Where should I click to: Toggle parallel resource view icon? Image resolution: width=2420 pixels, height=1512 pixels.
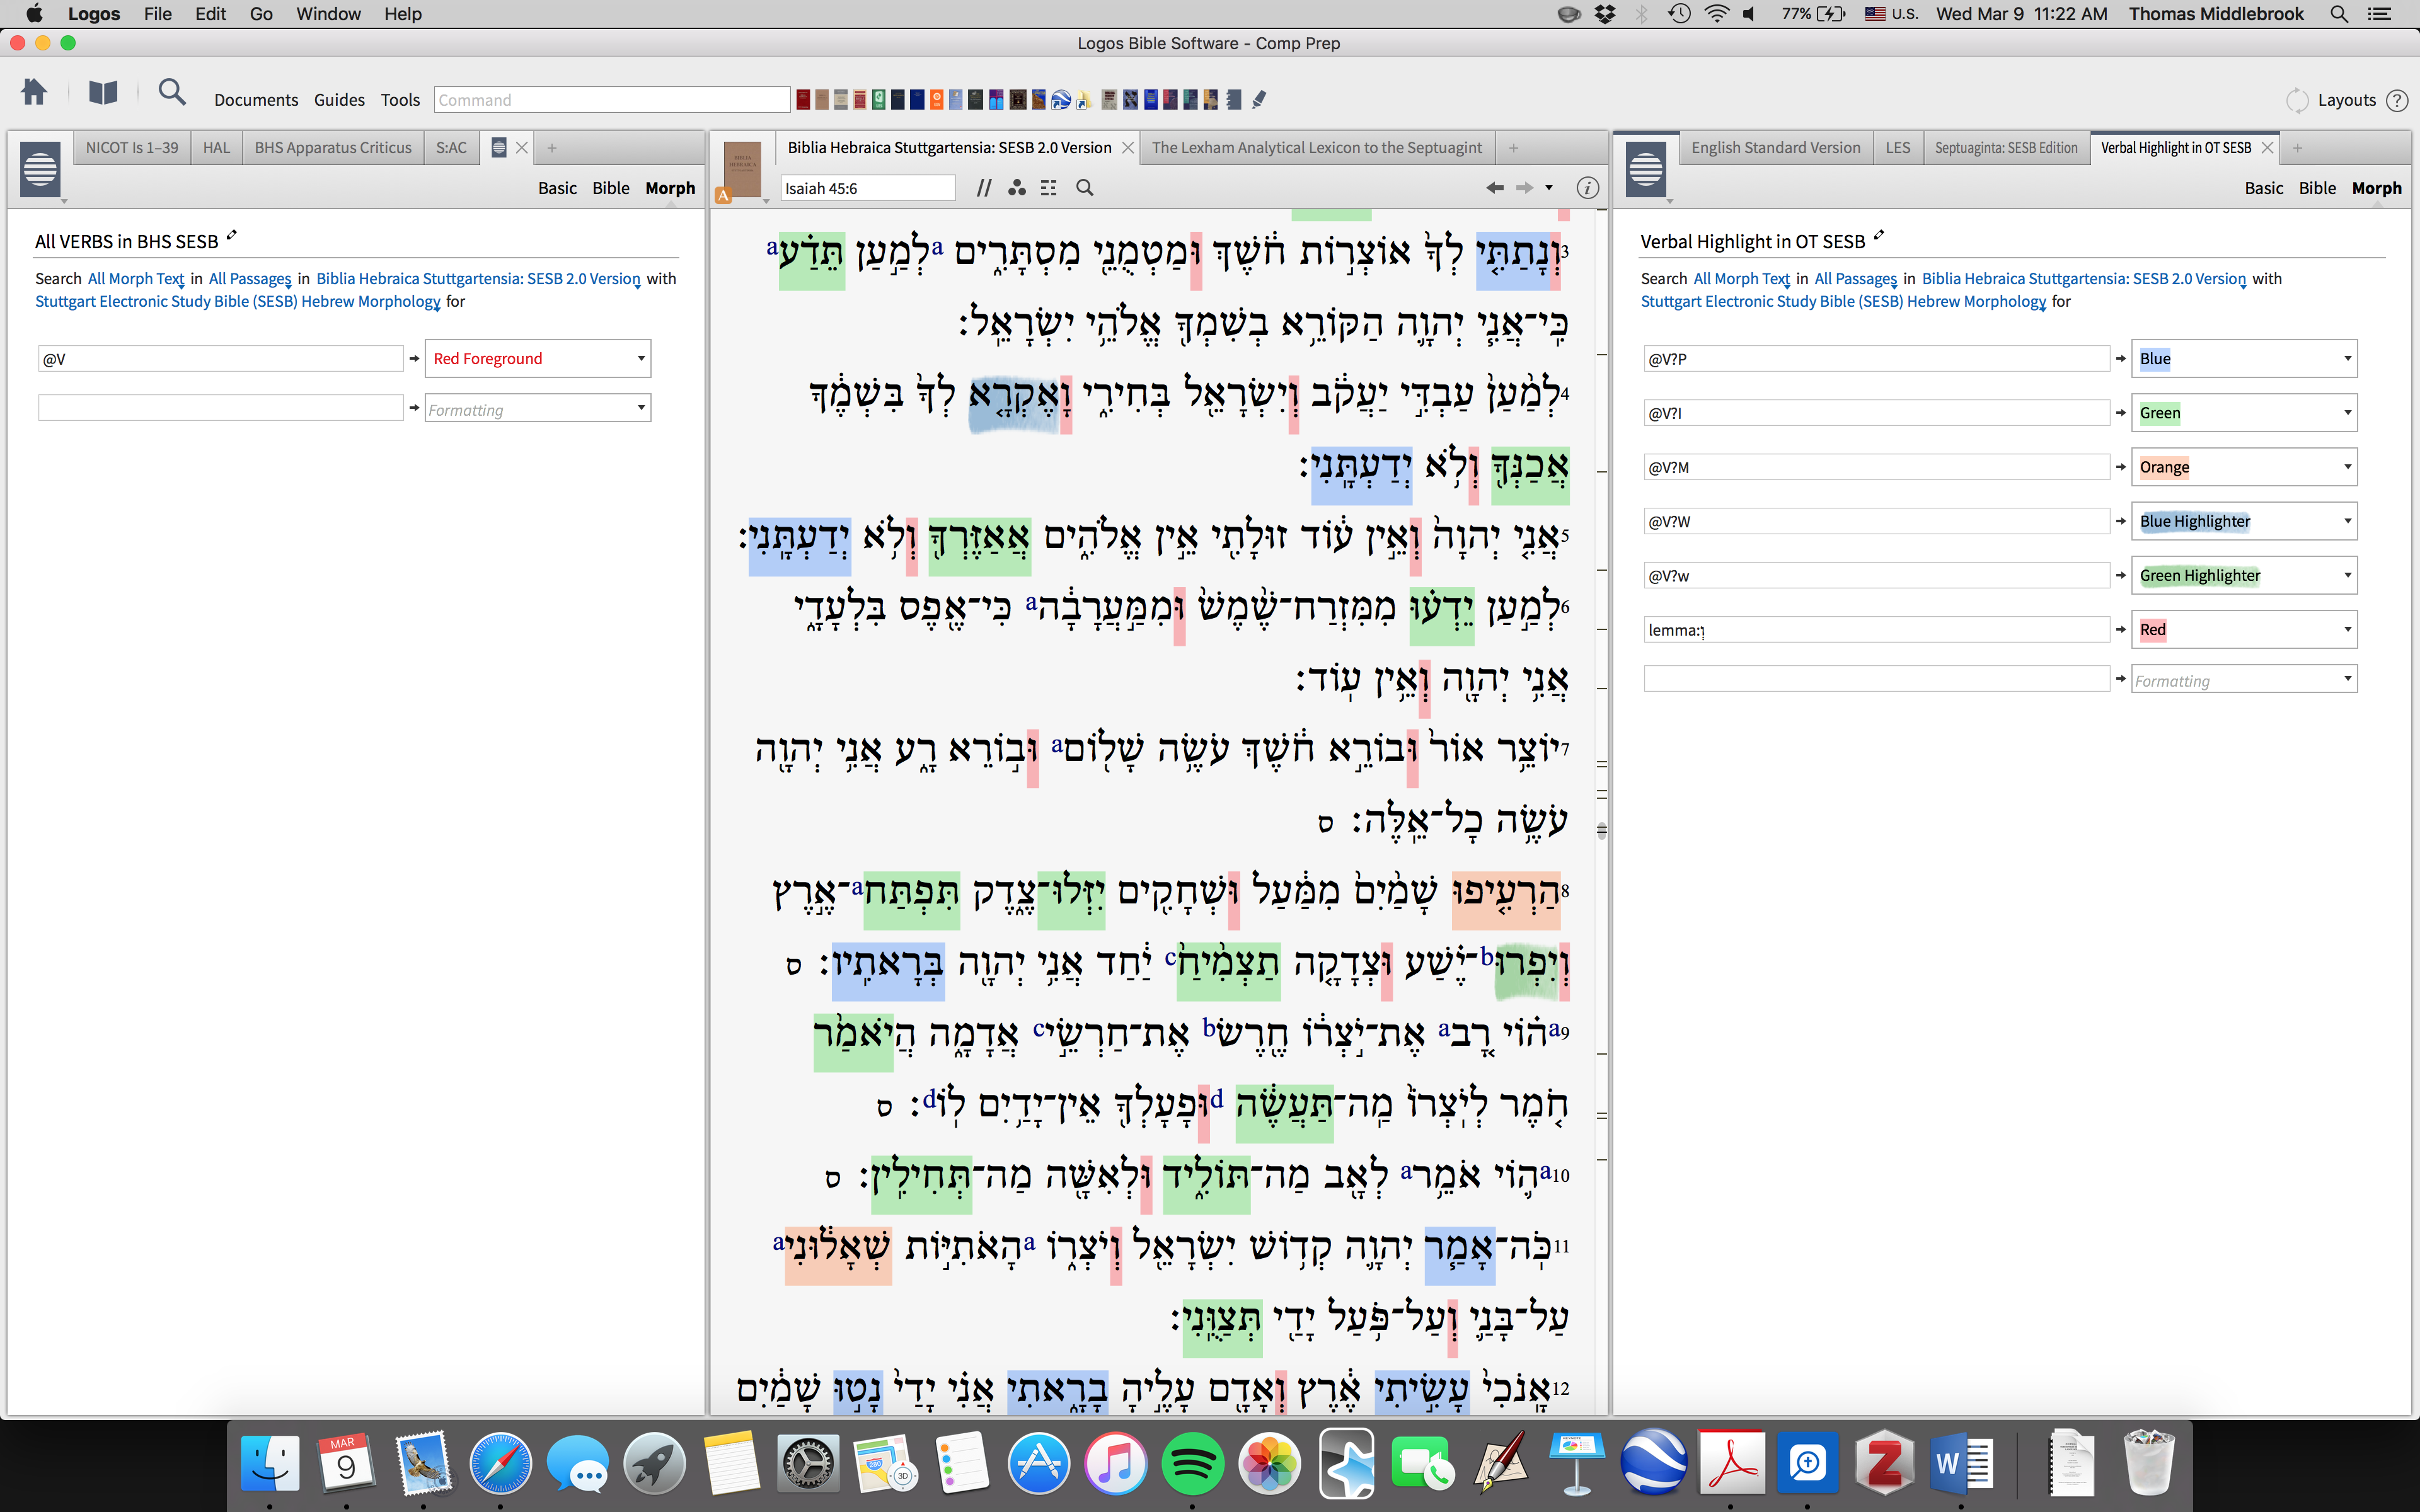(x=984, y=188)
